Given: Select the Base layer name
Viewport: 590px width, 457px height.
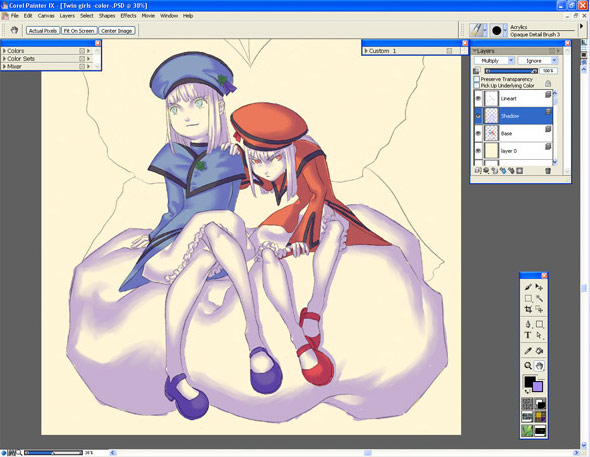Looking at the screenshot, I should pos(506,134).
